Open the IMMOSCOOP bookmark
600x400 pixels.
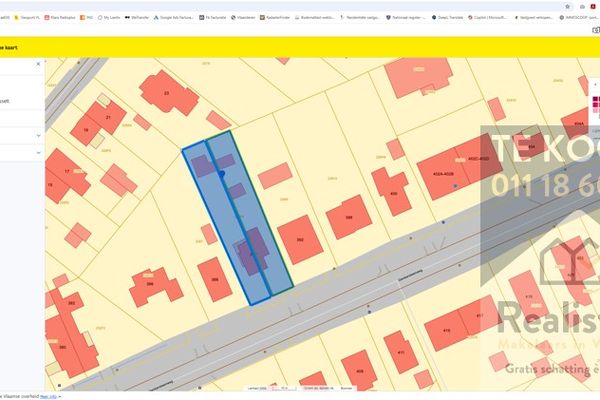click(579, 18)
